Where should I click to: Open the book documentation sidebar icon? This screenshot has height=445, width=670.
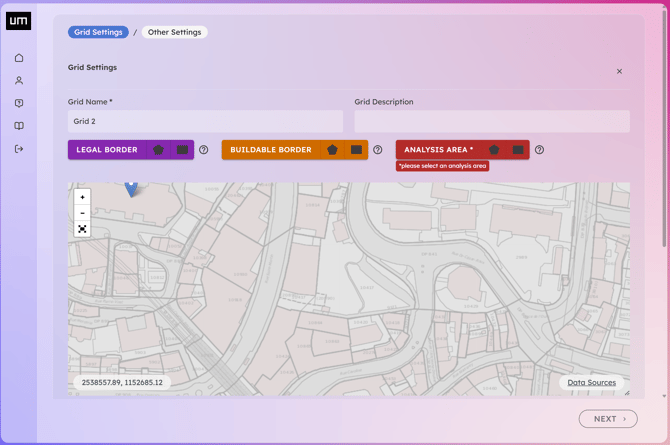coord(19,126)
